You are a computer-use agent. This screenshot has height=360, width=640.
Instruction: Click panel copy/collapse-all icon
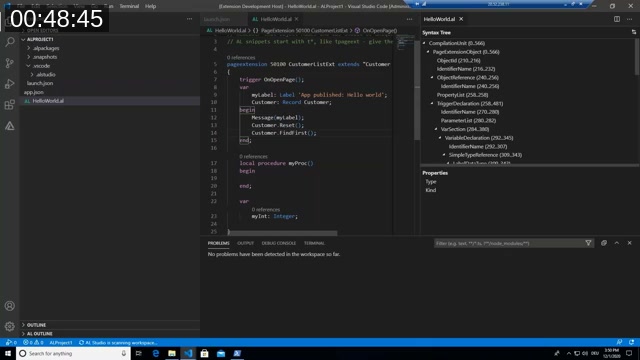tap(604, 243)
